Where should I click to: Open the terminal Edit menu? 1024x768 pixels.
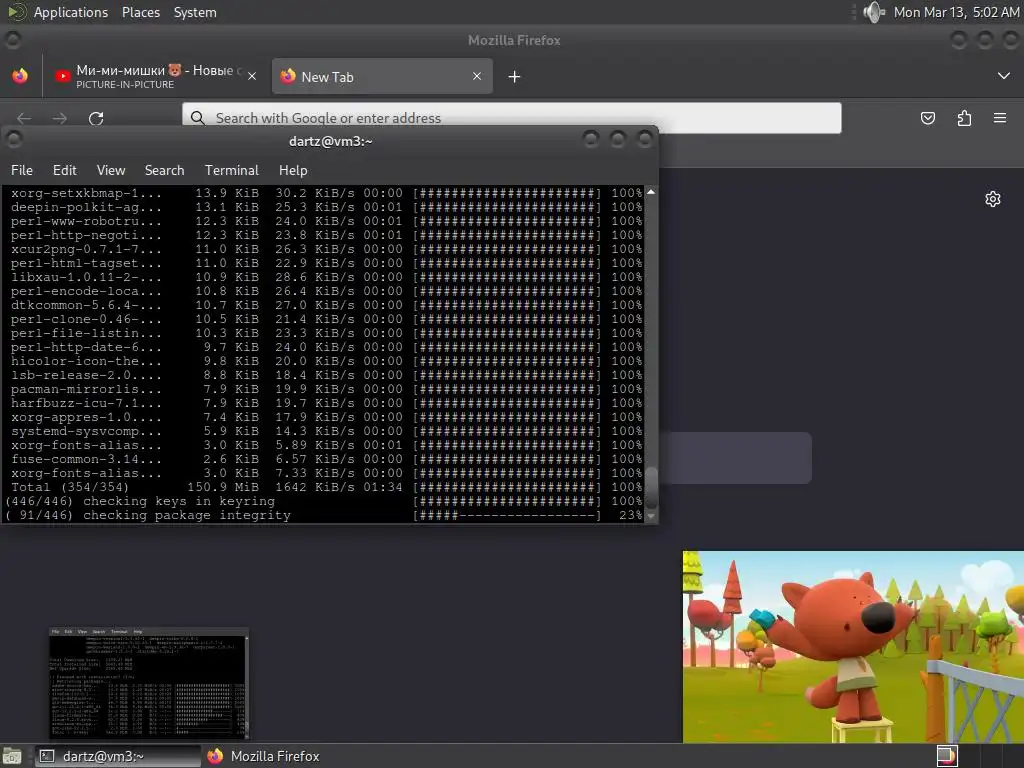coord(65,170)
